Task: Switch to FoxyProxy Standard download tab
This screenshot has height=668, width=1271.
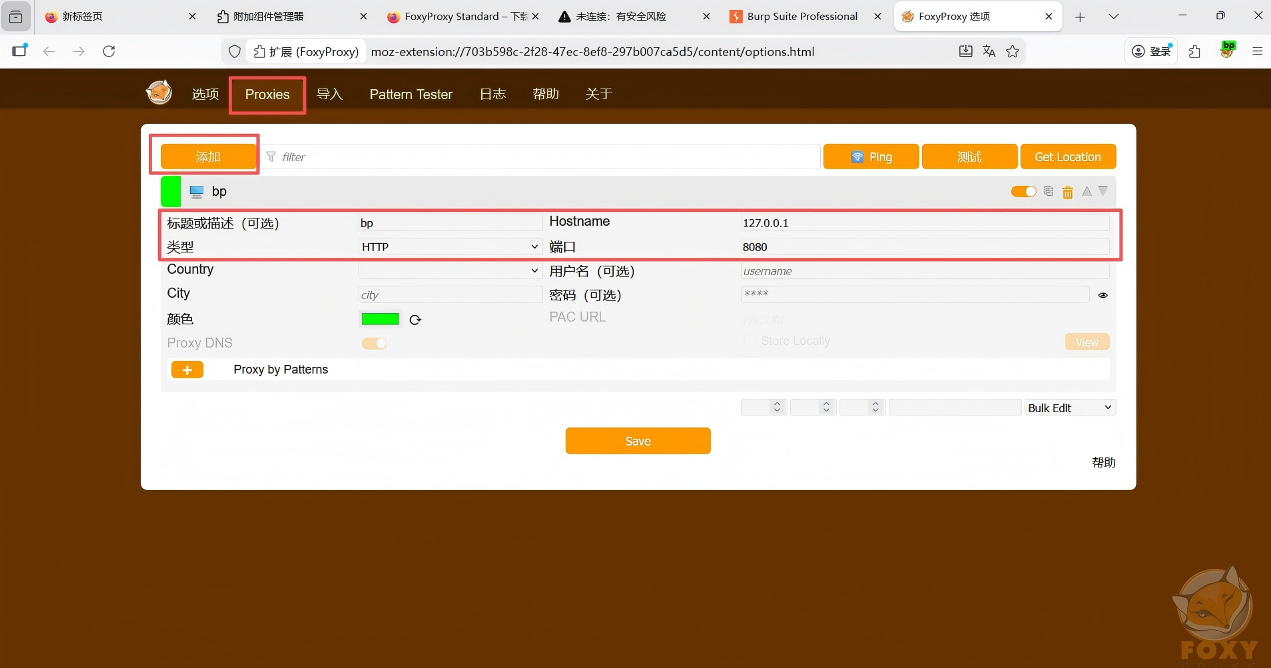Action: click(x=463, y=17)
